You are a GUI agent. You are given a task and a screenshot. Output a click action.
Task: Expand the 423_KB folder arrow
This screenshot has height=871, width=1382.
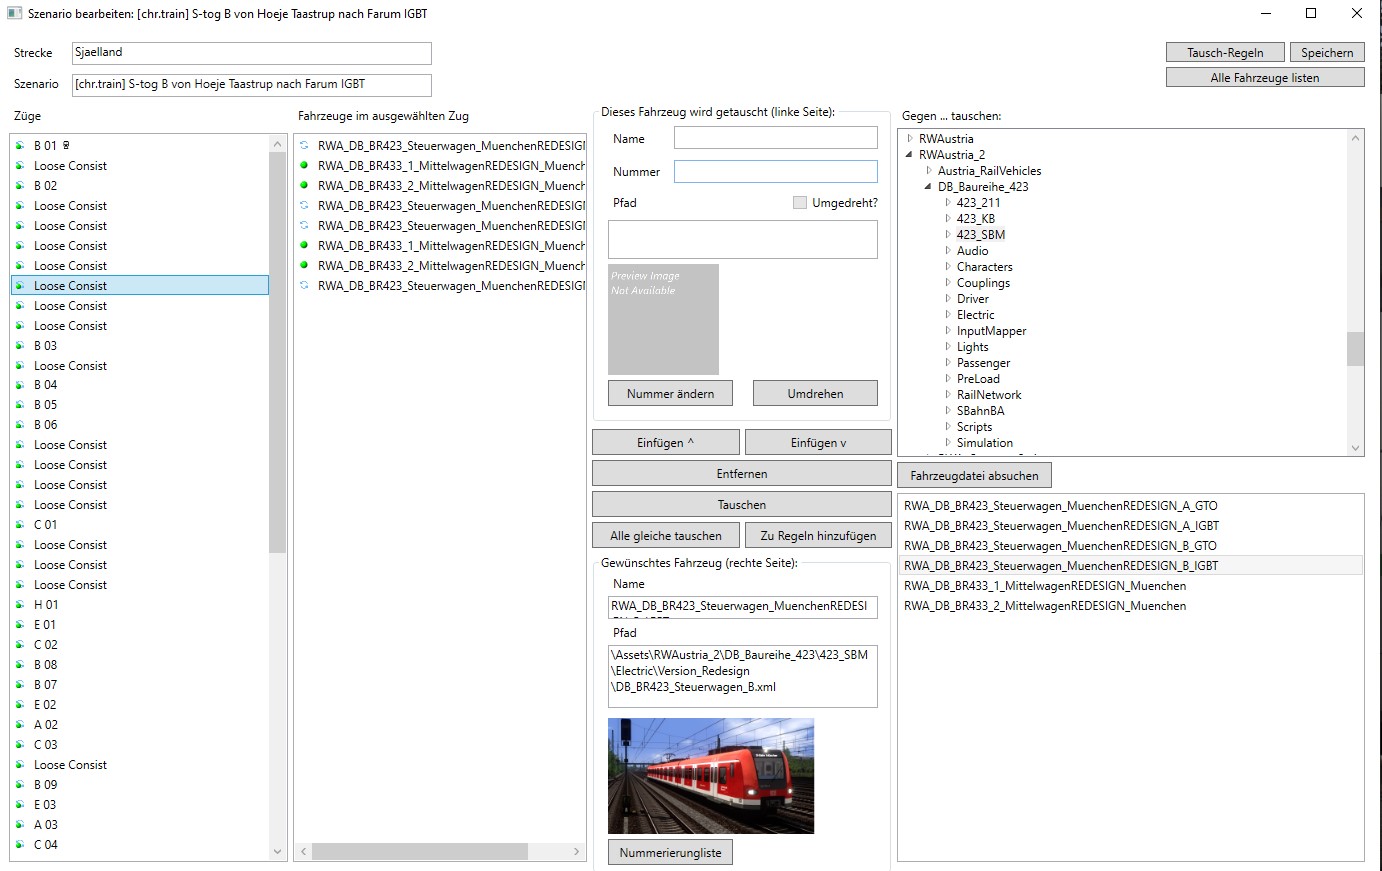[x=948, y=219]
